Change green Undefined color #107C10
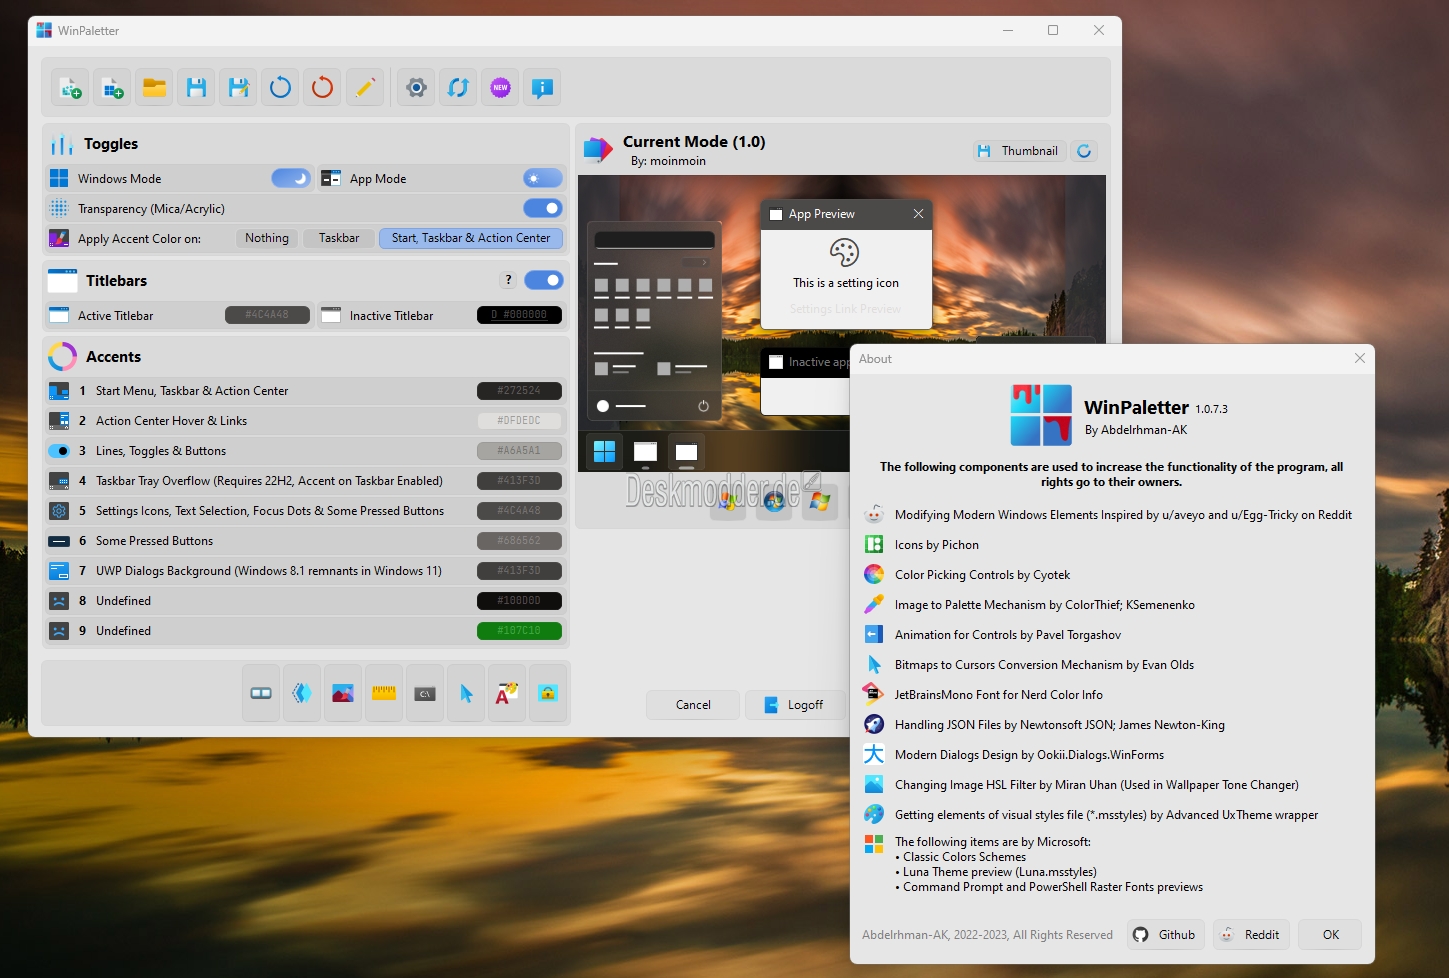 [519, 631]
